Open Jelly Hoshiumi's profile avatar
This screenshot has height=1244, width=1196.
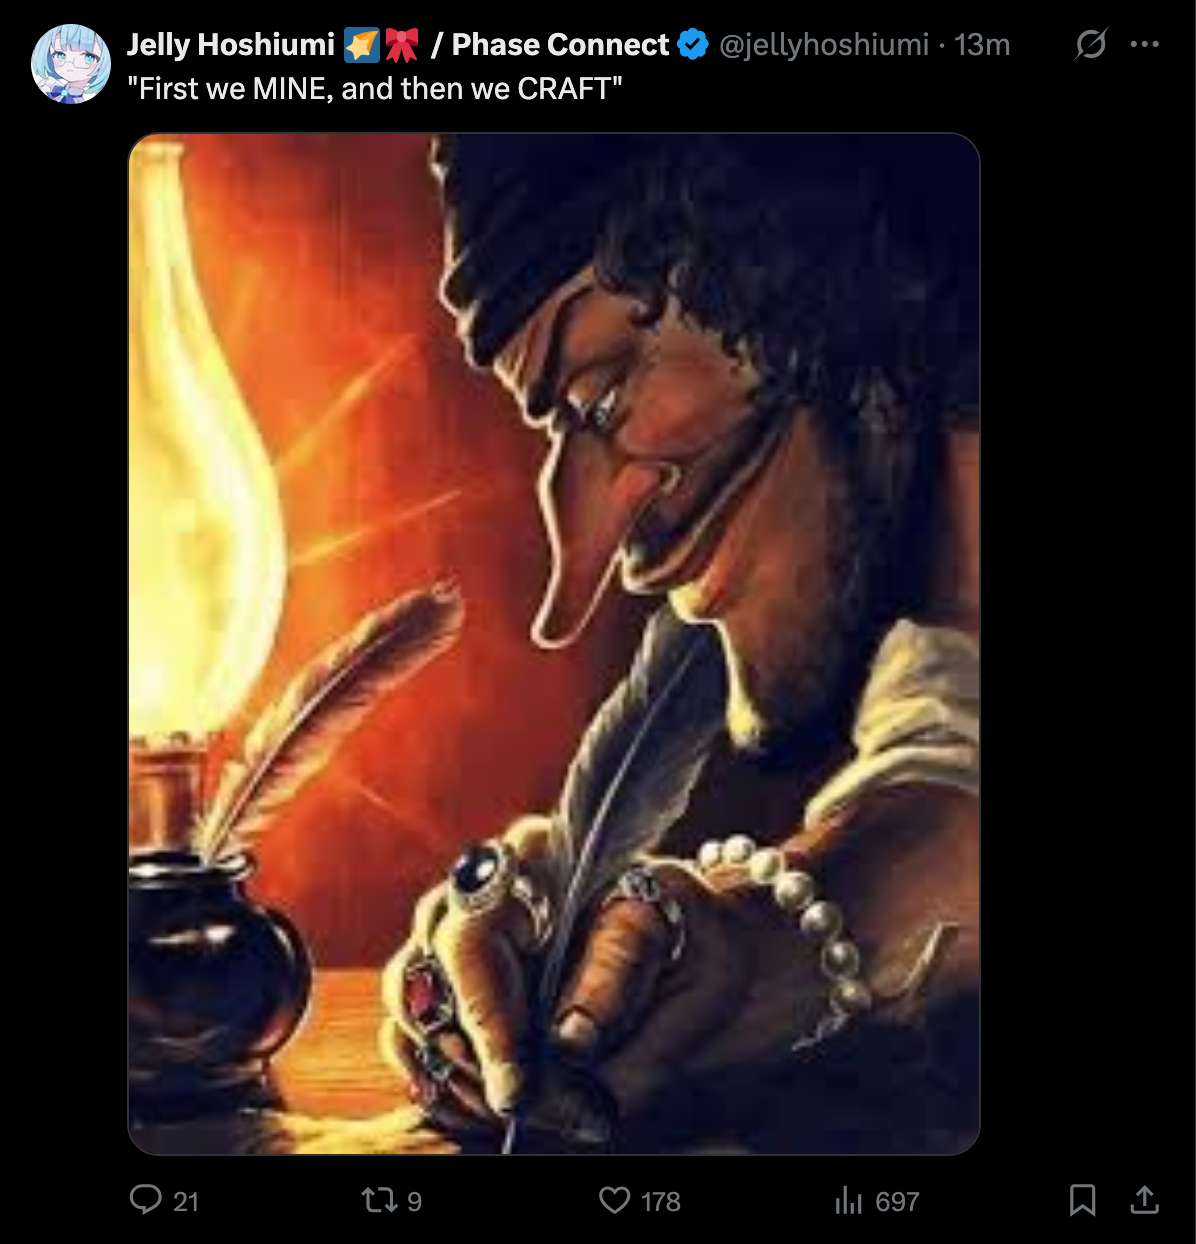pyautogui.click(x=71, y=65)
